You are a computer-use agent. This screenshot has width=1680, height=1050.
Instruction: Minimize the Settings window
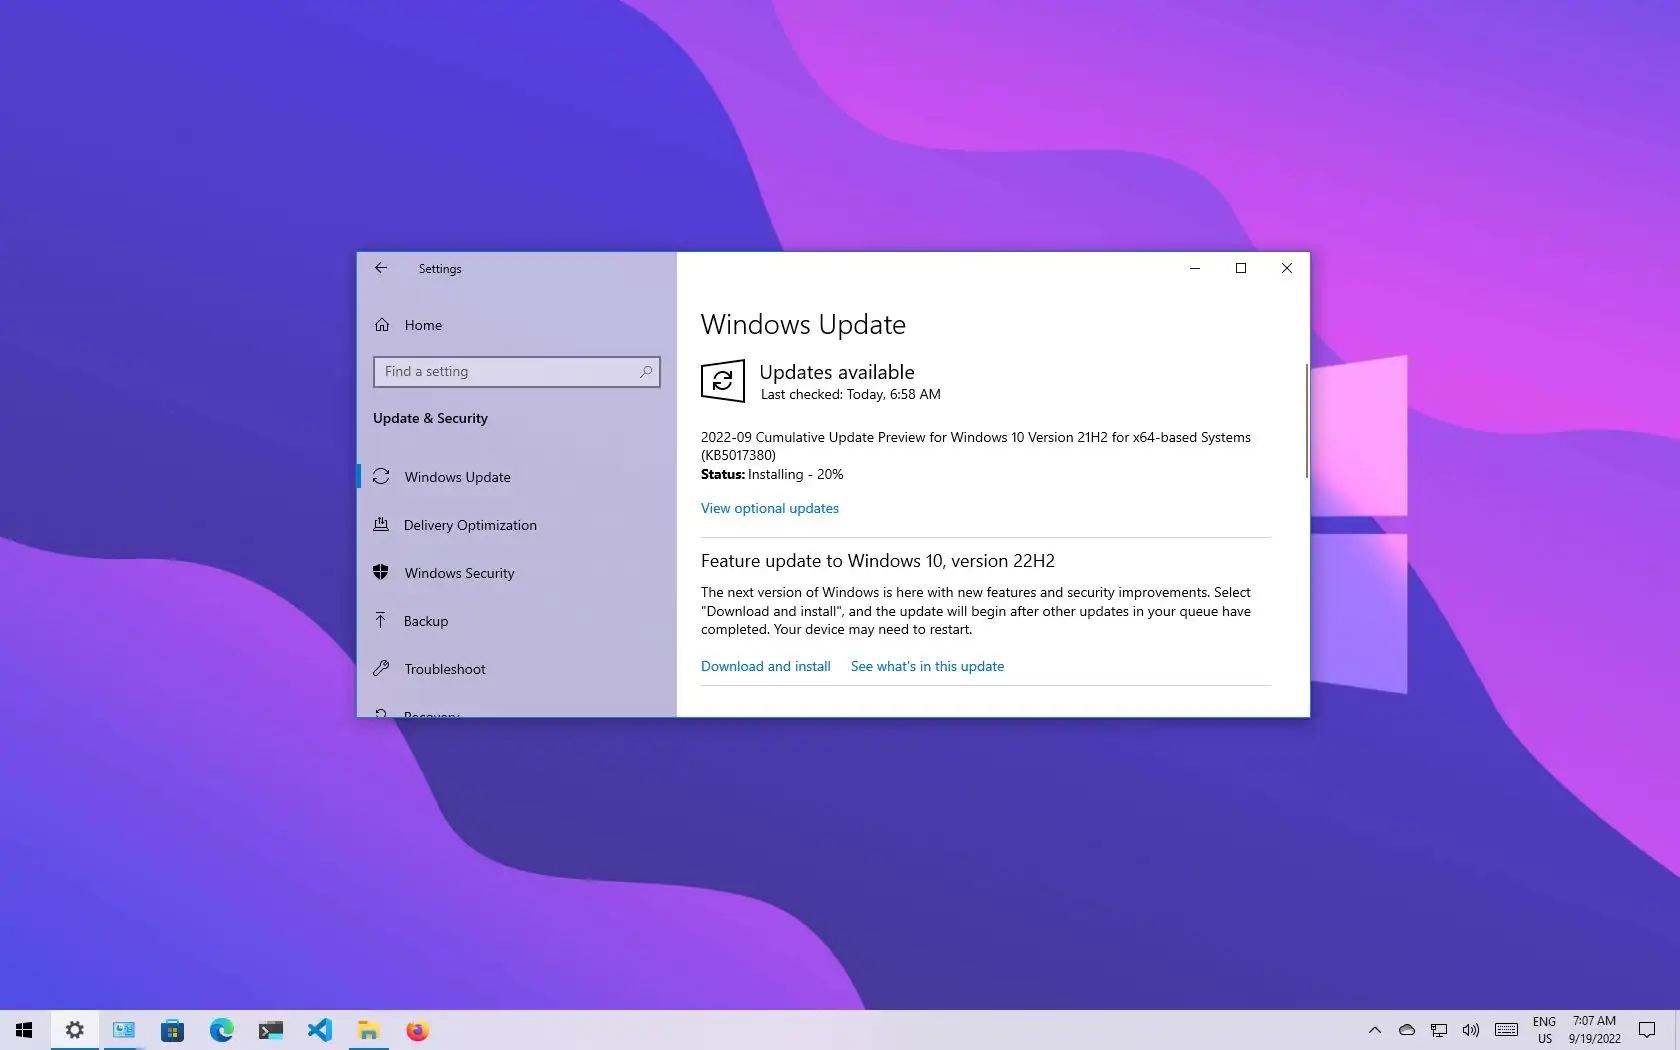[x=1194, y=268]
